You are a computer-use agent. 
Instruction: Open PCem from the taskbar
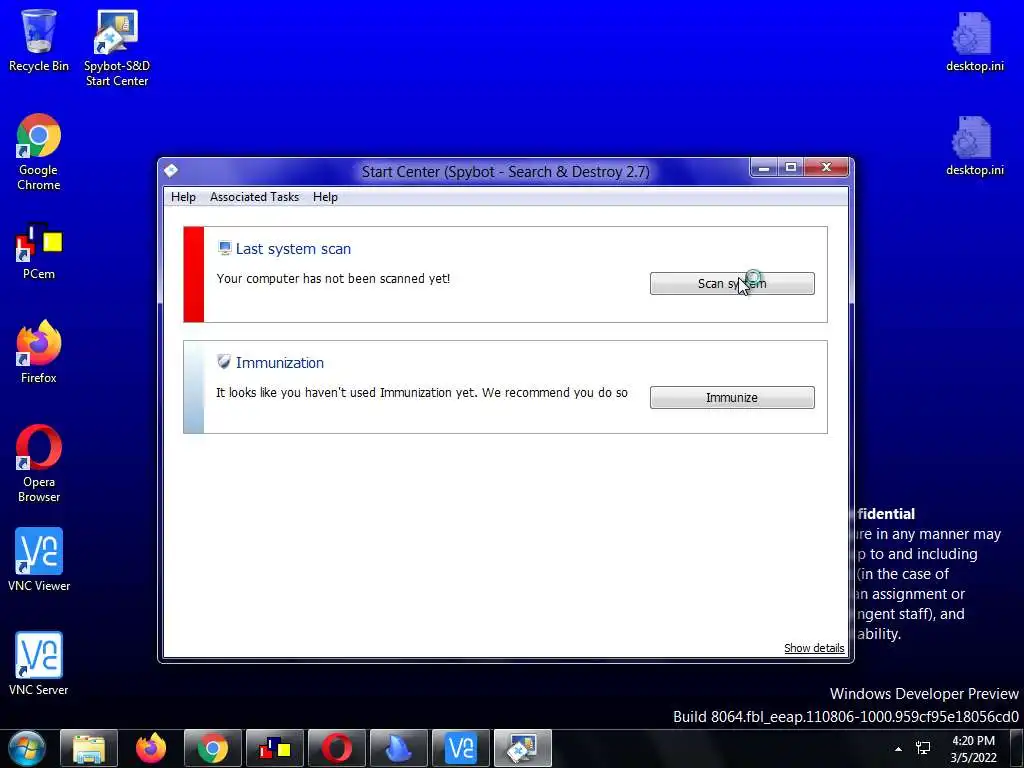(275, 748)
